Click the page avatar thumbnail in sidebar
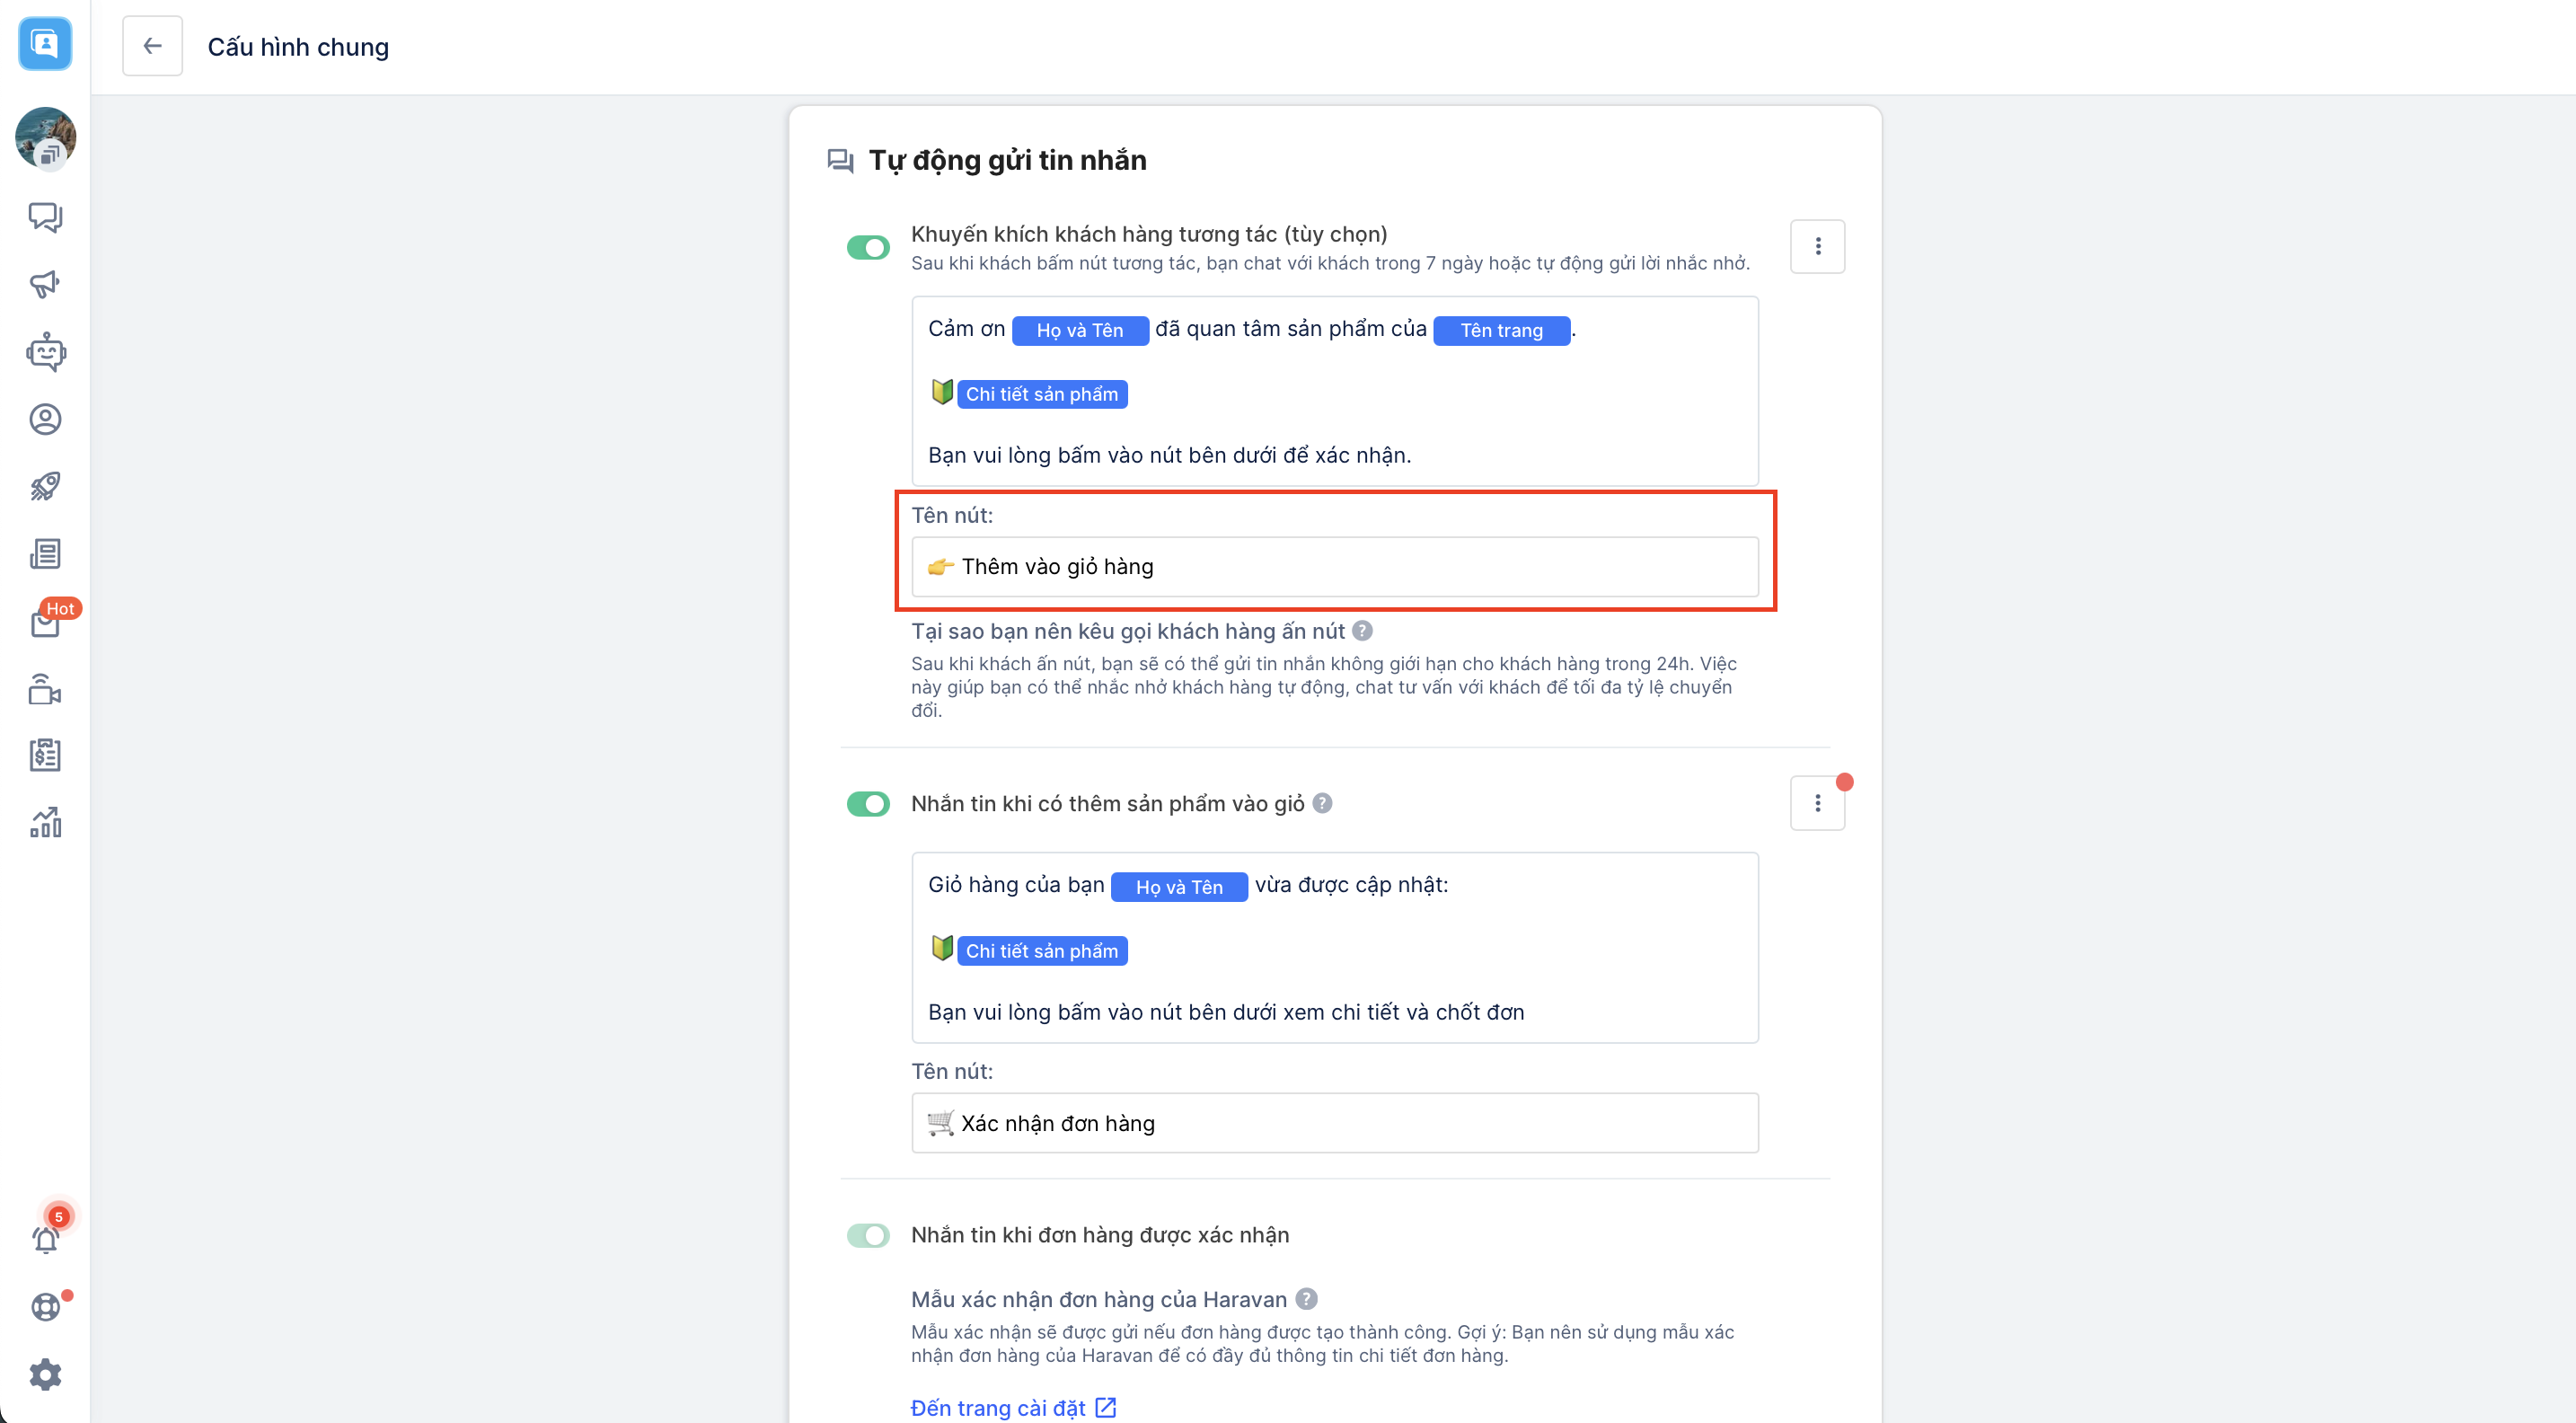The image size is (2576, 1423). click(x=45, y=137)
